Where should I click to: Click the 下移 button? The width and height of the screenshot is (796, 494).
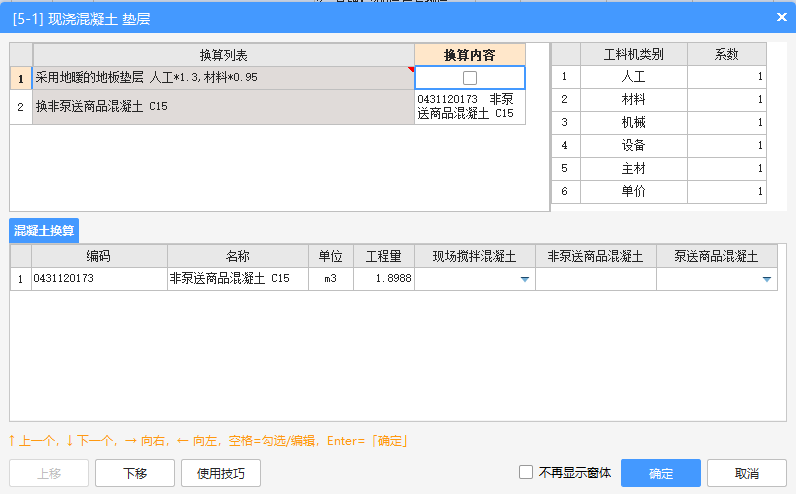(x=135, y=473)
